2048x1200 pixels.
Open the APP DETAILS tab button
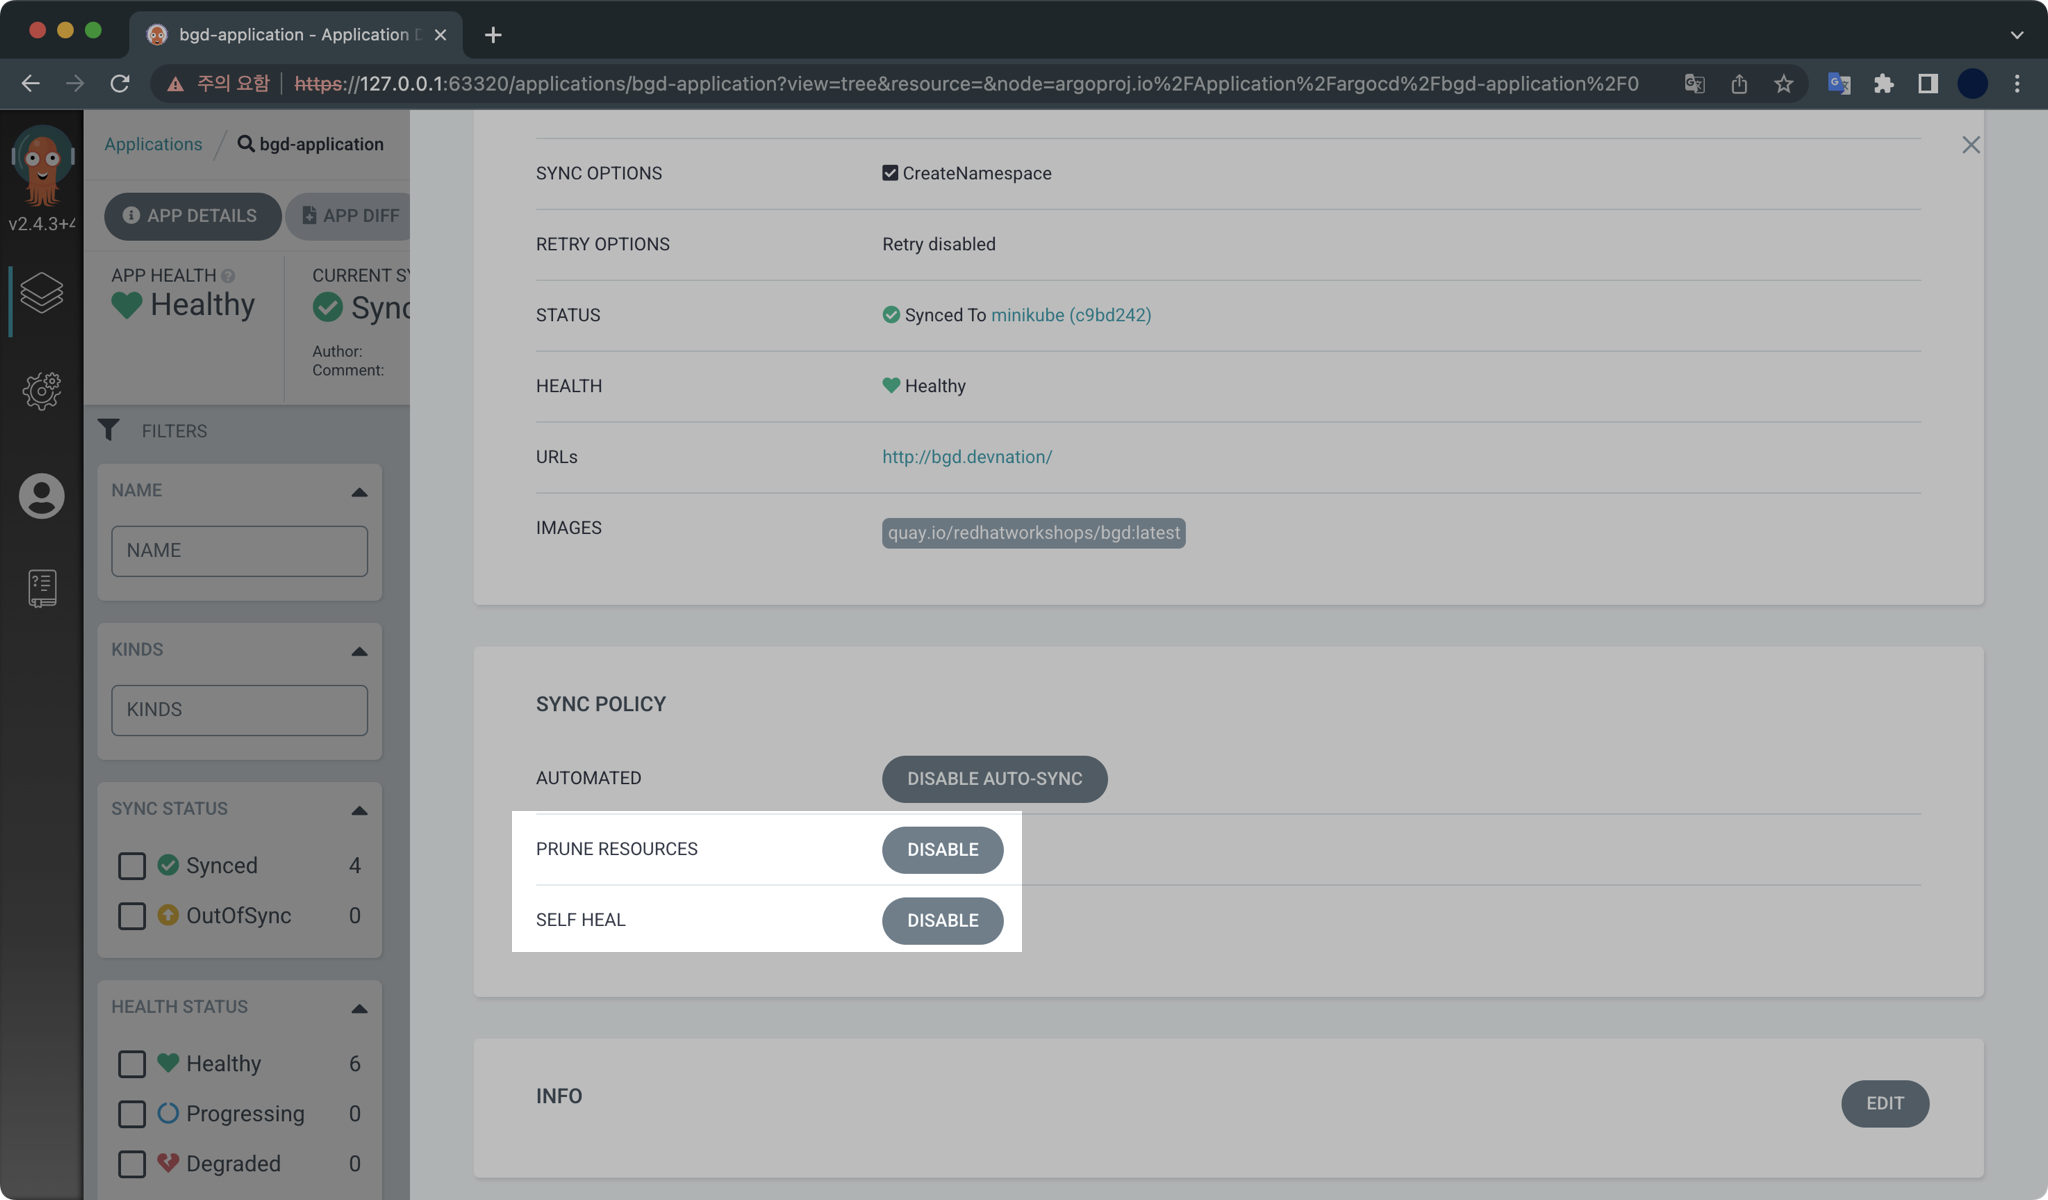click(x=191, y=216)
